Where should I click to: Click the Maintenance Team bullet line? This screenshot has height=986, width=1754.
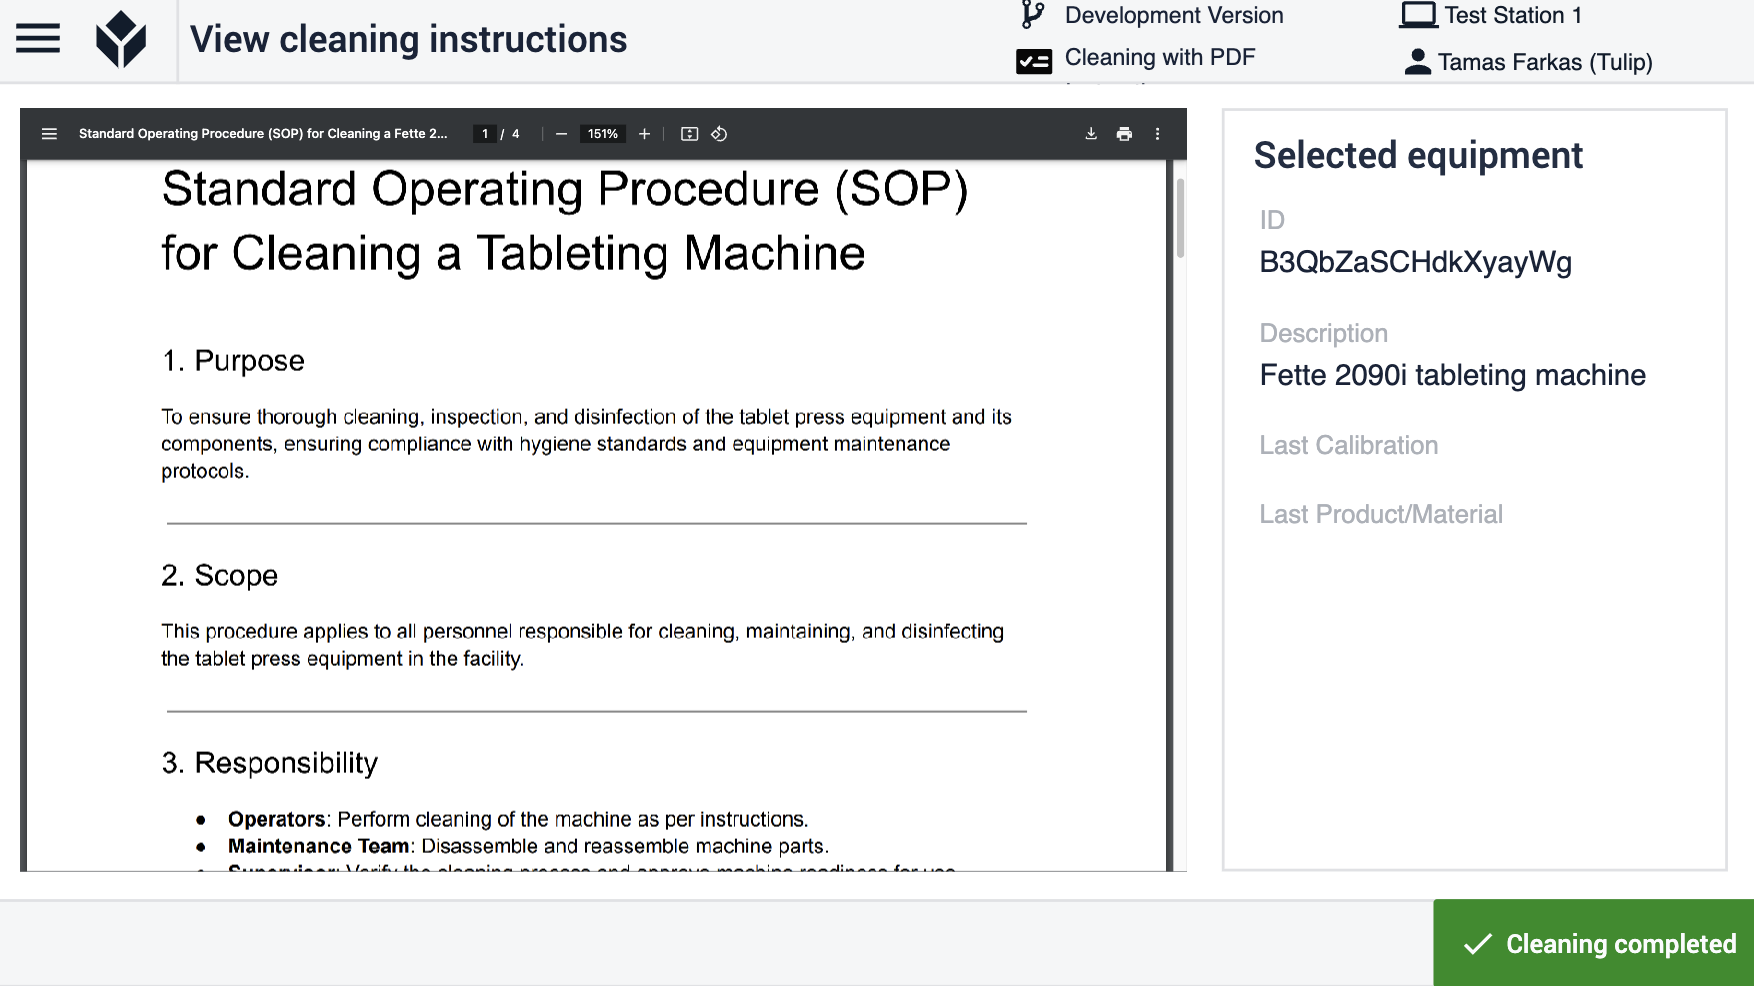pos(528,846)
